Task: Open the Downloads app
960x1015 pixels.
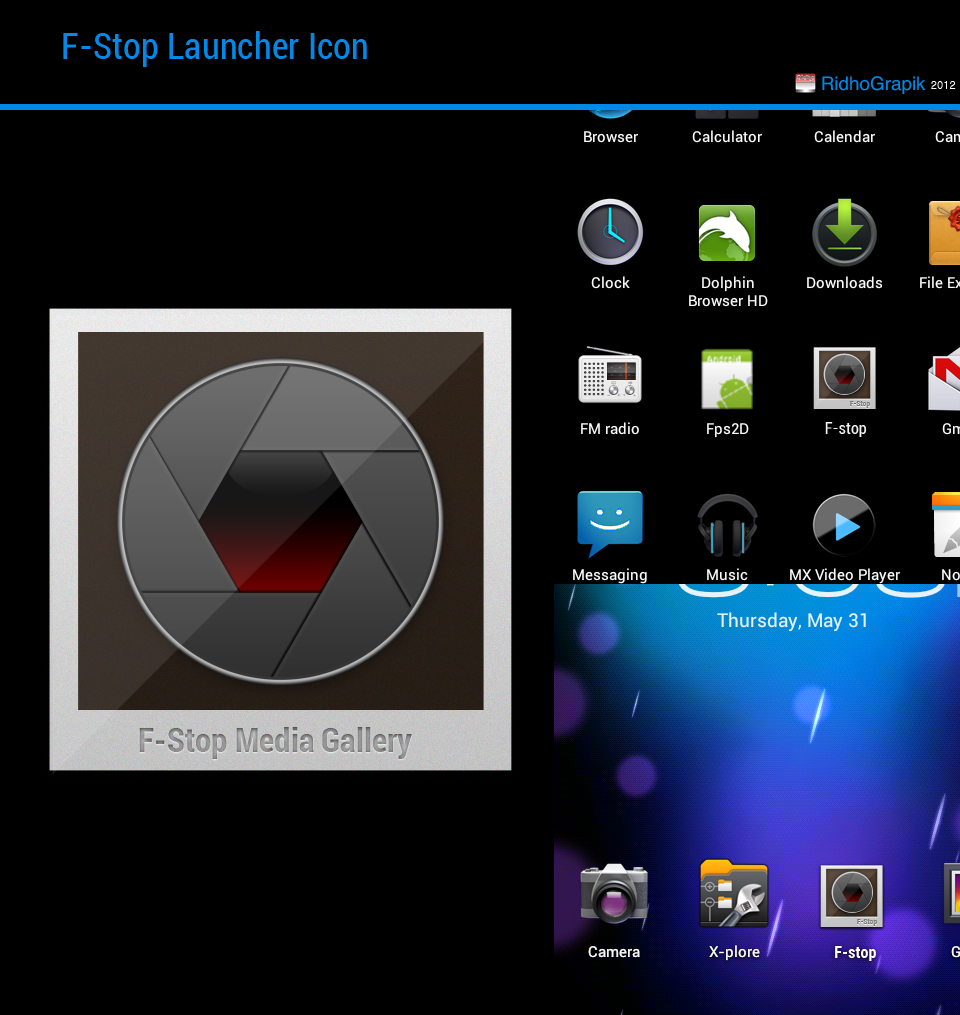Action: 844,233
